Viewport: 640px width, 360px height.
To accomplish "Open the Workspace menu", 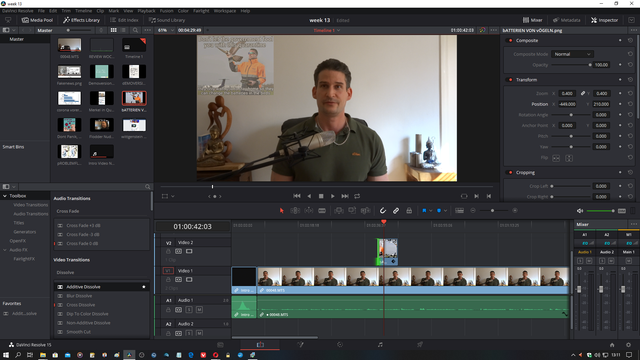I will coord(225,11).
